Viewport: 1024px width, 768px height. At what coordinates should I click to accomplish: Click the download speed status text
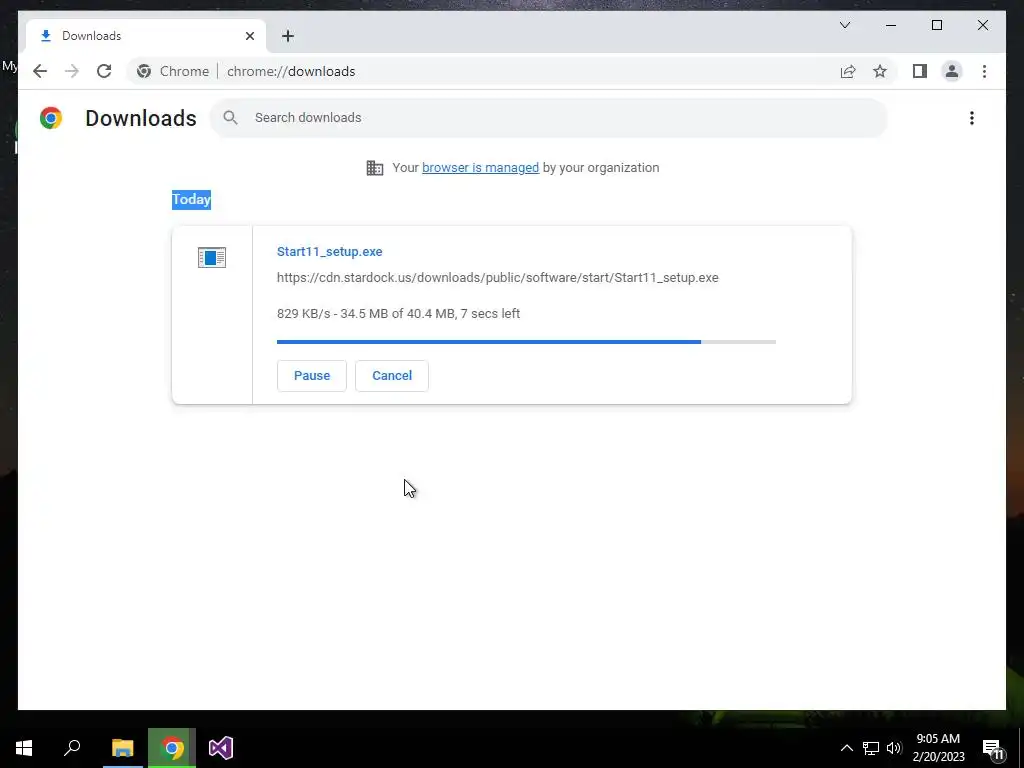tap(398, 313)
